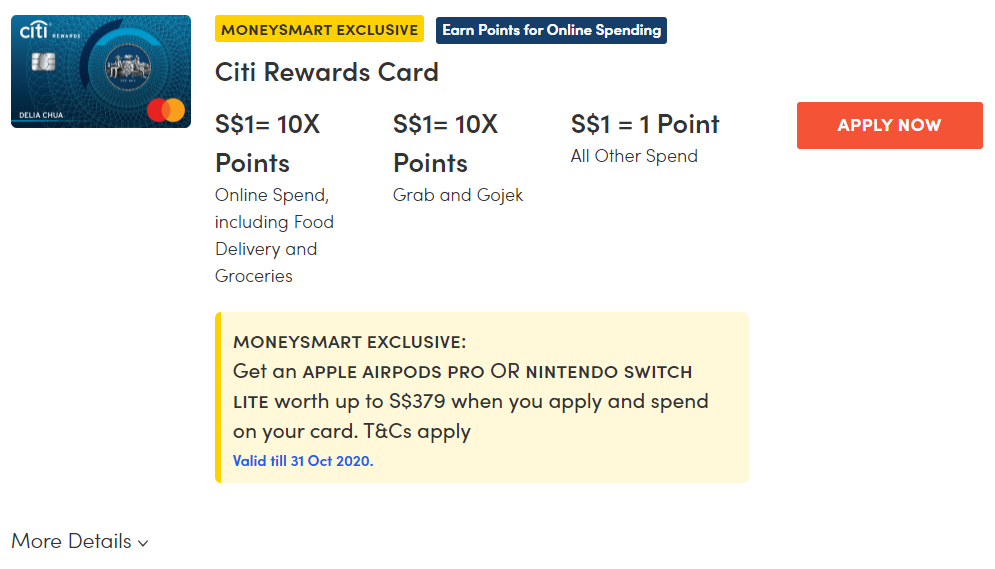Click the Apple AirPods Pro promo text
Image resolution: width=995 pixels, height=569 pixels.
click(x=393, y=371)
